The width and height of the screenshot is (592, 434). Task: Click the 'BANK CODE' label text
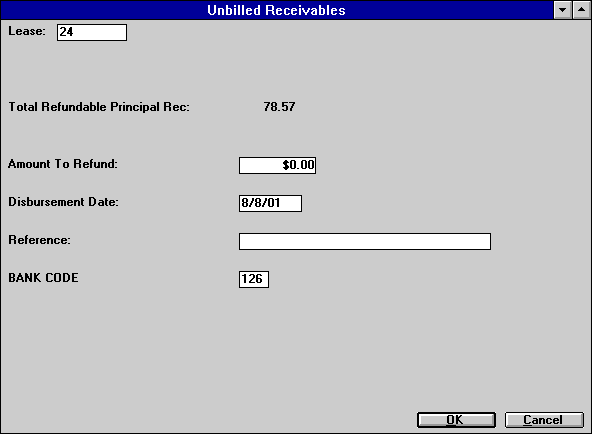[43, 278]
